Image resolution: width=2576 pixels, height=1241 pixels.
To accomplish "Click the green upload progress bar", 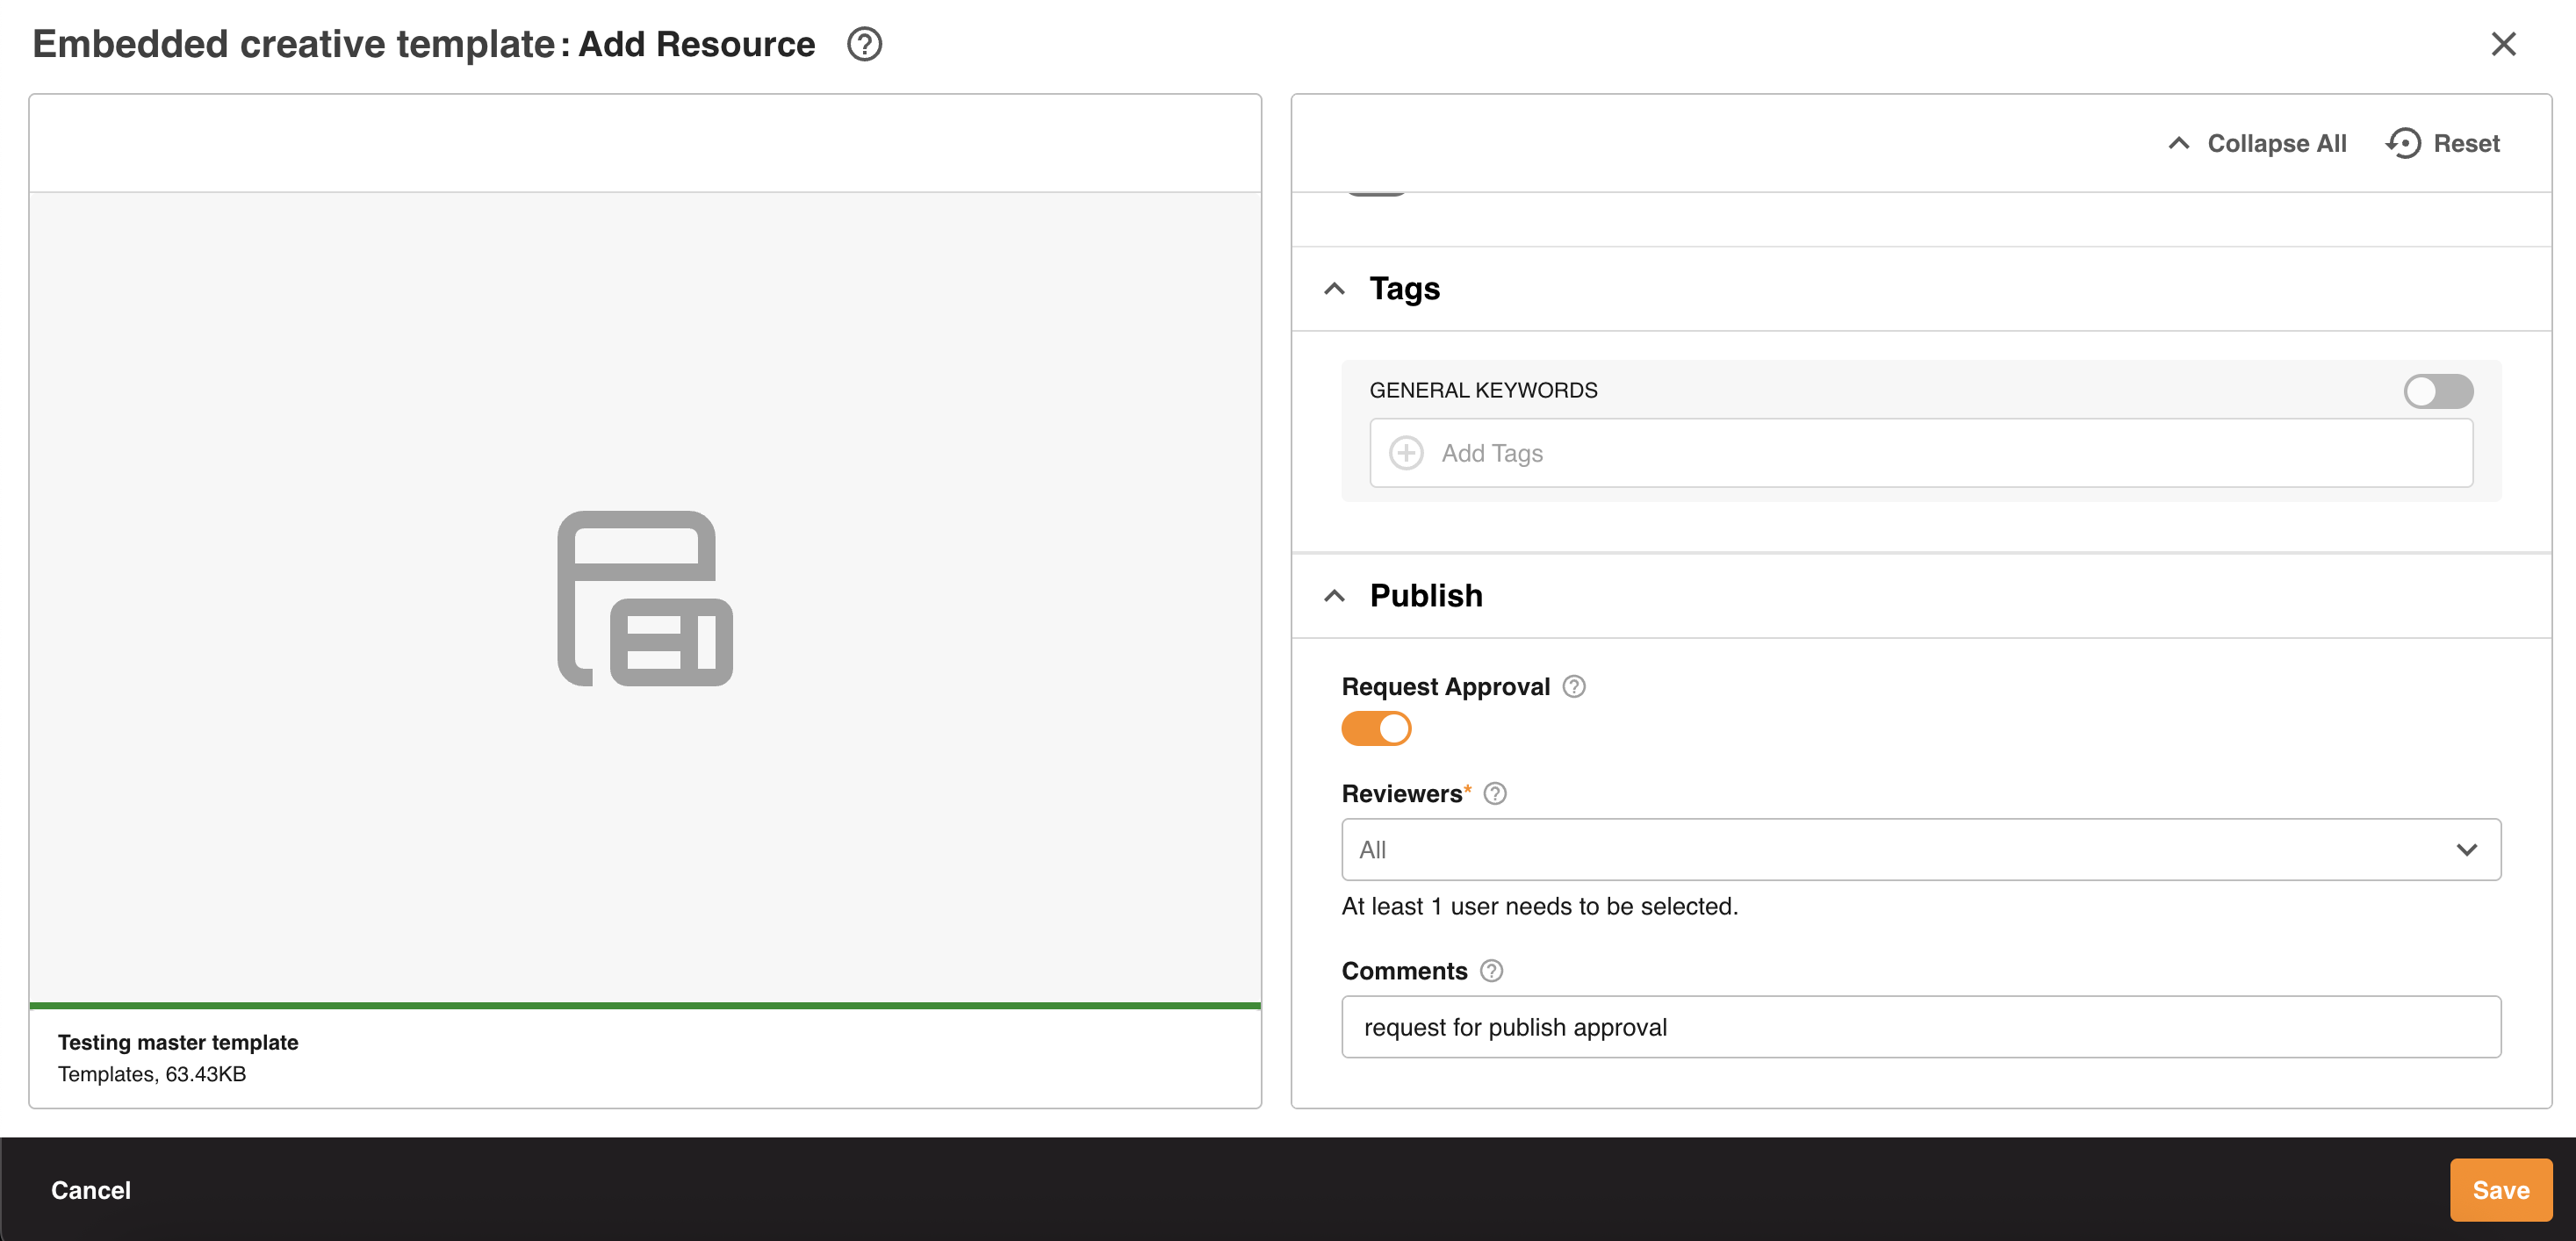I will (x=645, y=1005).
